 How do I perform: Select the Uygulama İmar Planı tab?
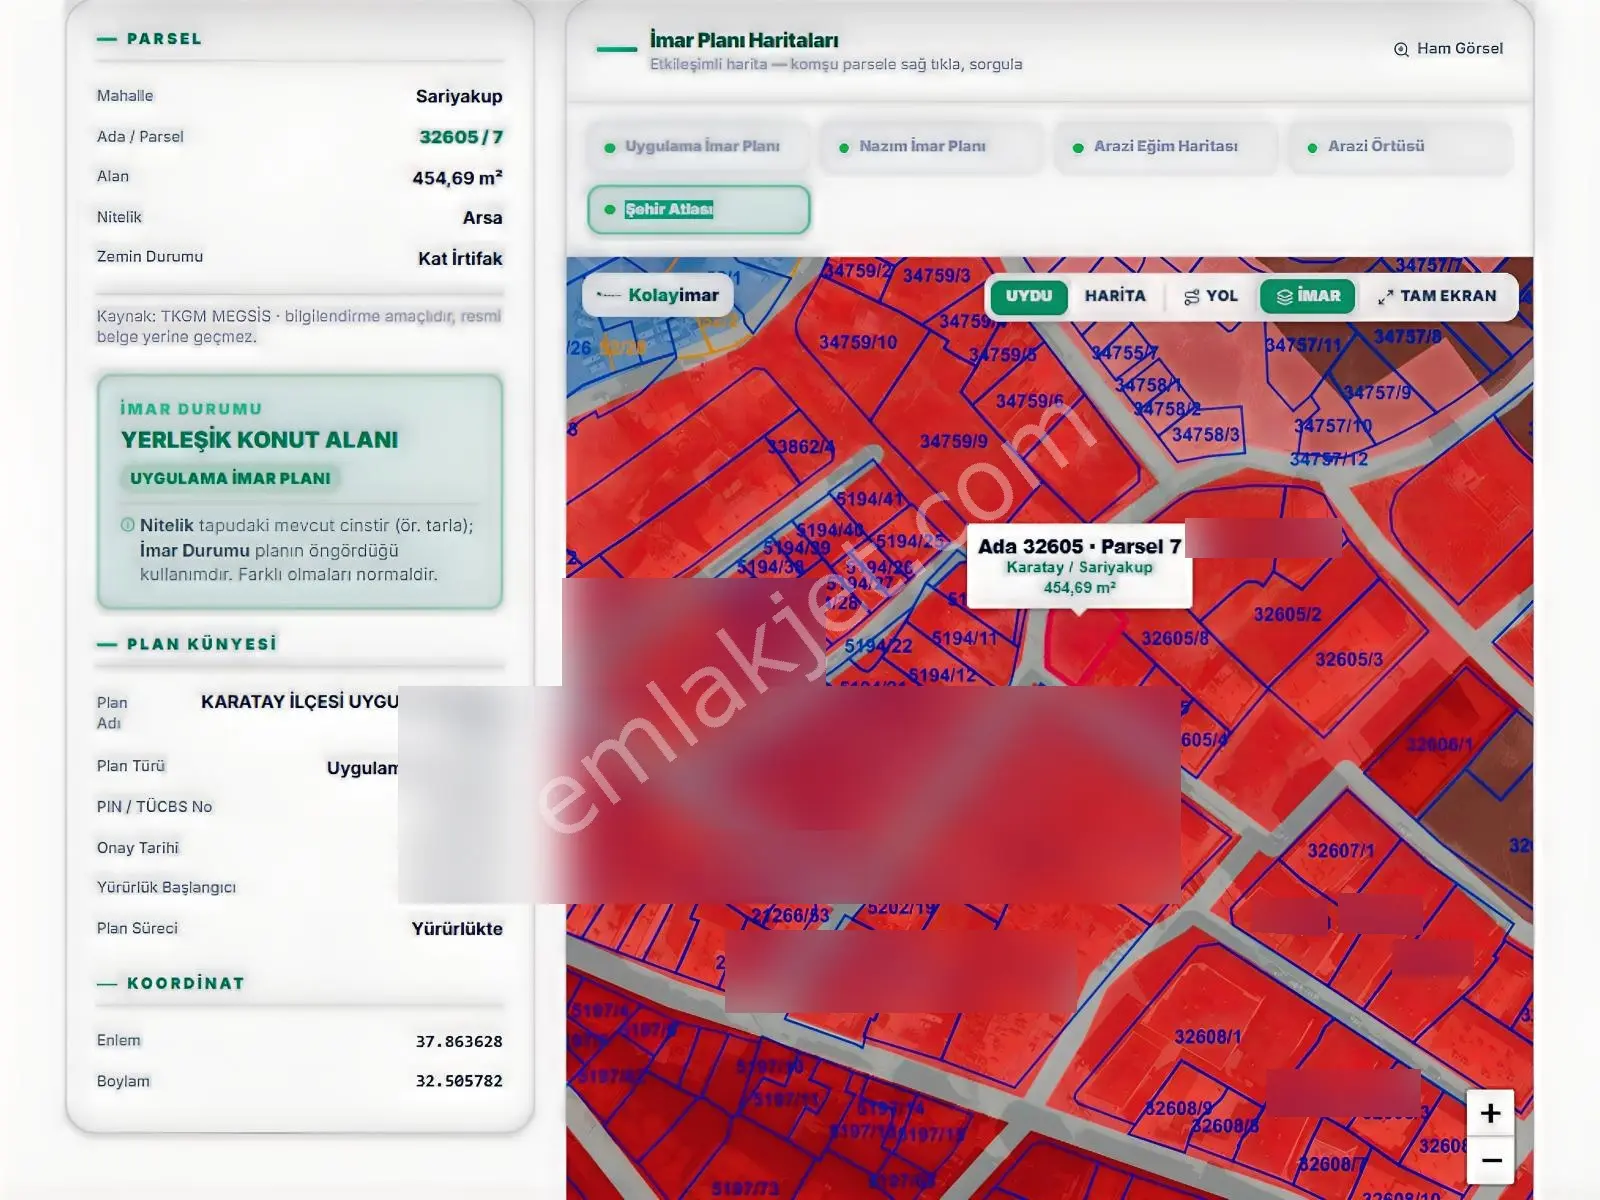coord(699,147)
